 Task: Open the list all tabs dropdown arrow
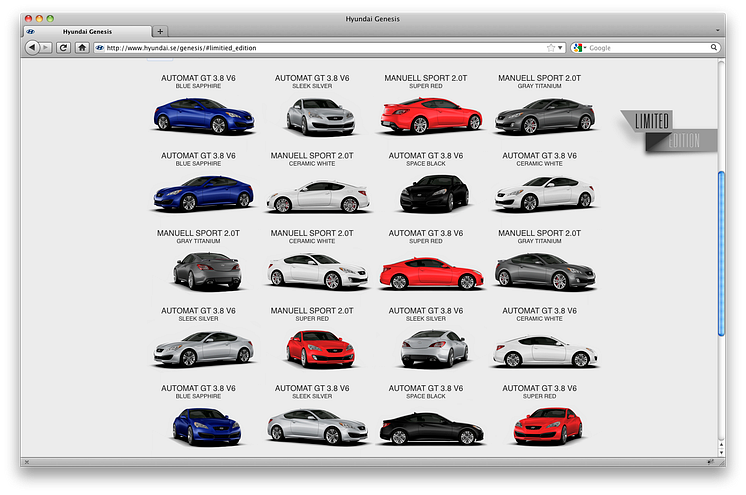(x=717, y=30)
